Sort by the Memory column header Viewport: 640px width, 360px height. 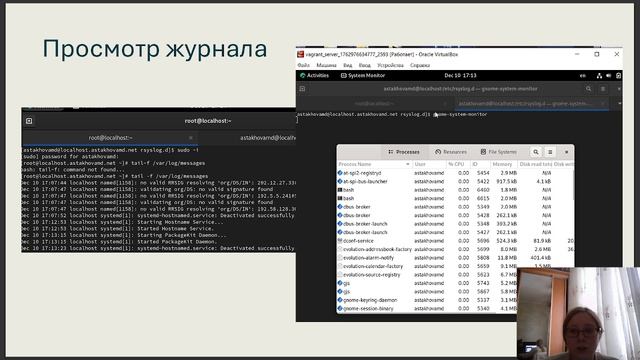(x=504, y=164)
